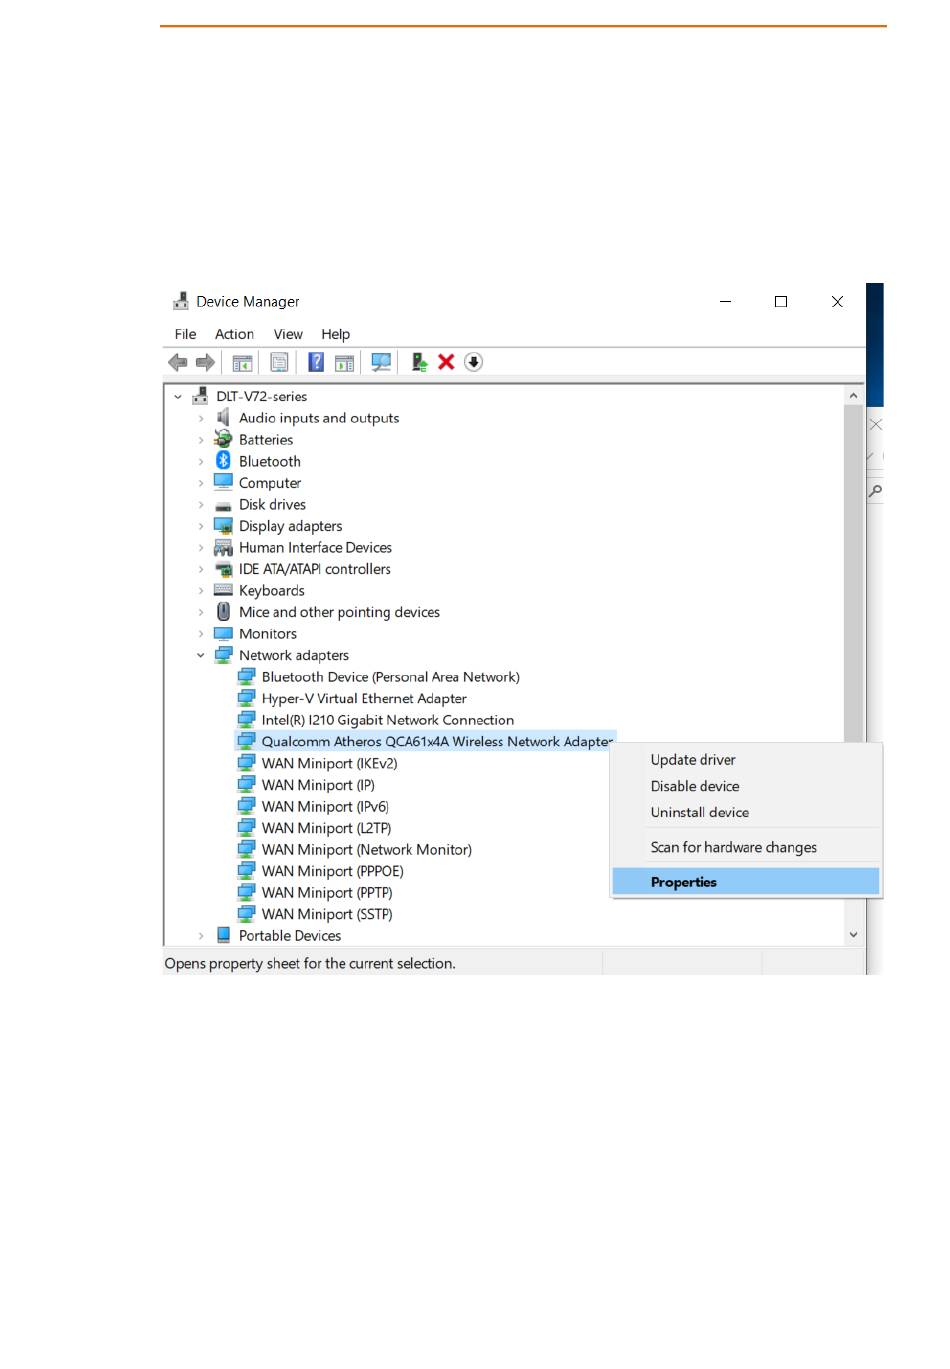Screen dimensions: 950x1369
Task: Select WAN Miniport (Network Monitor)
Action: coord(366,850)
